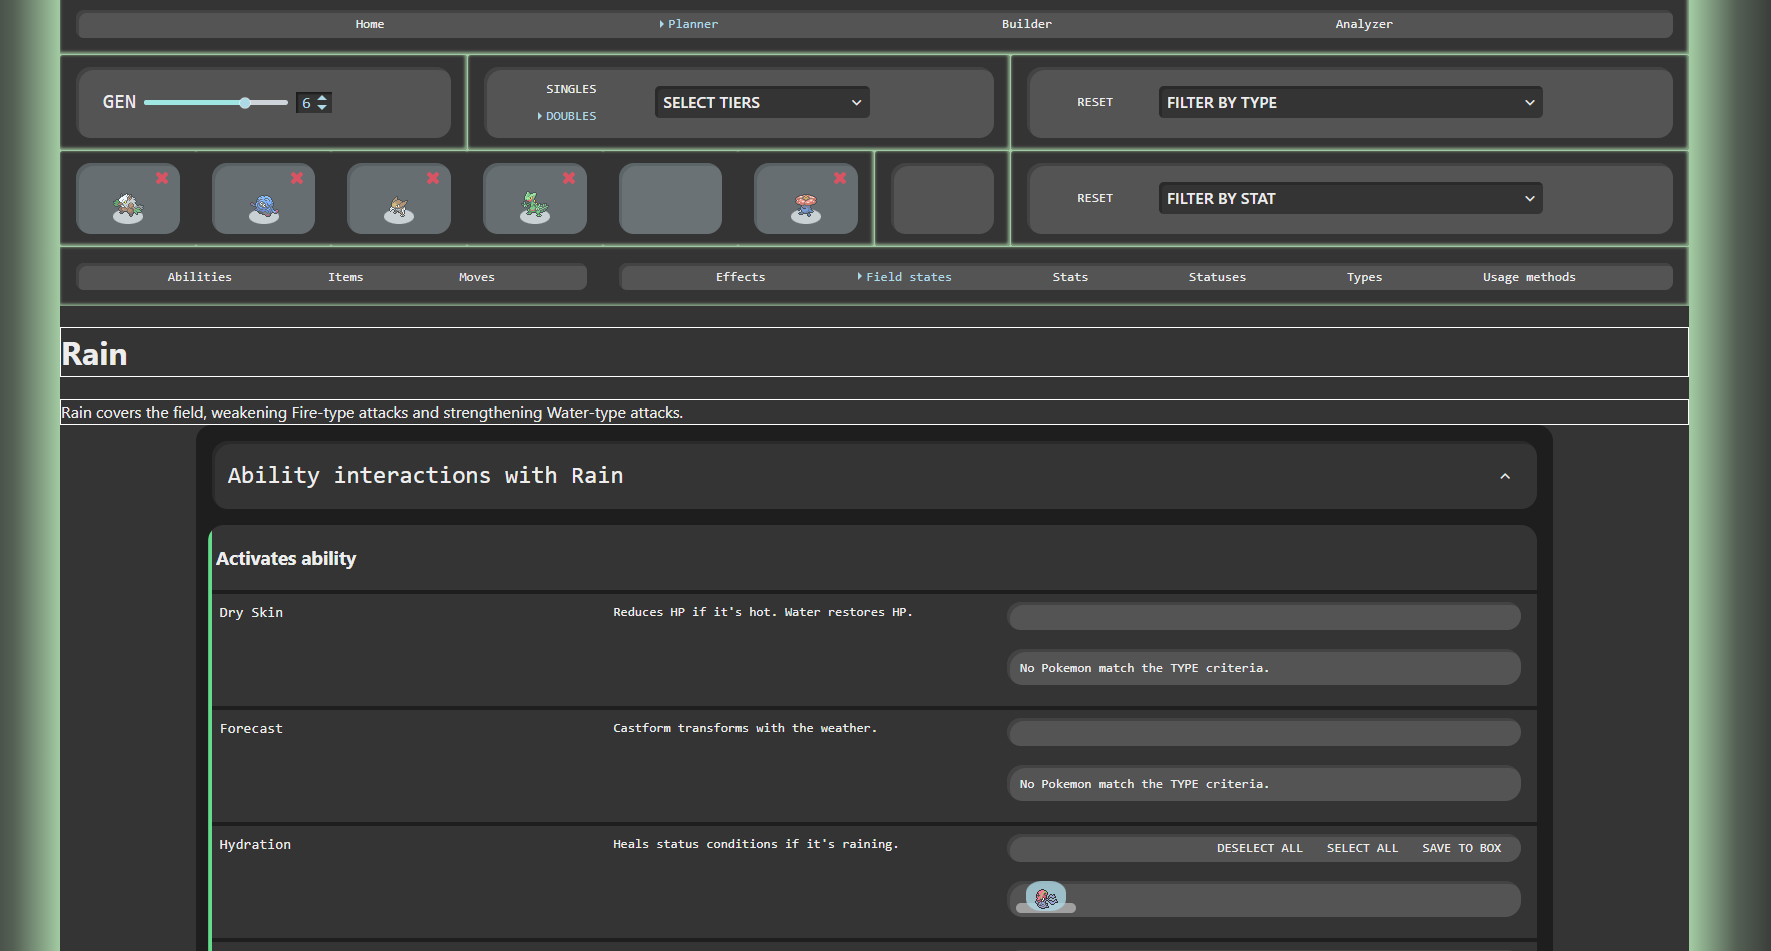
Task: Remove Tangela with its red X
Action: coord(297,178)
